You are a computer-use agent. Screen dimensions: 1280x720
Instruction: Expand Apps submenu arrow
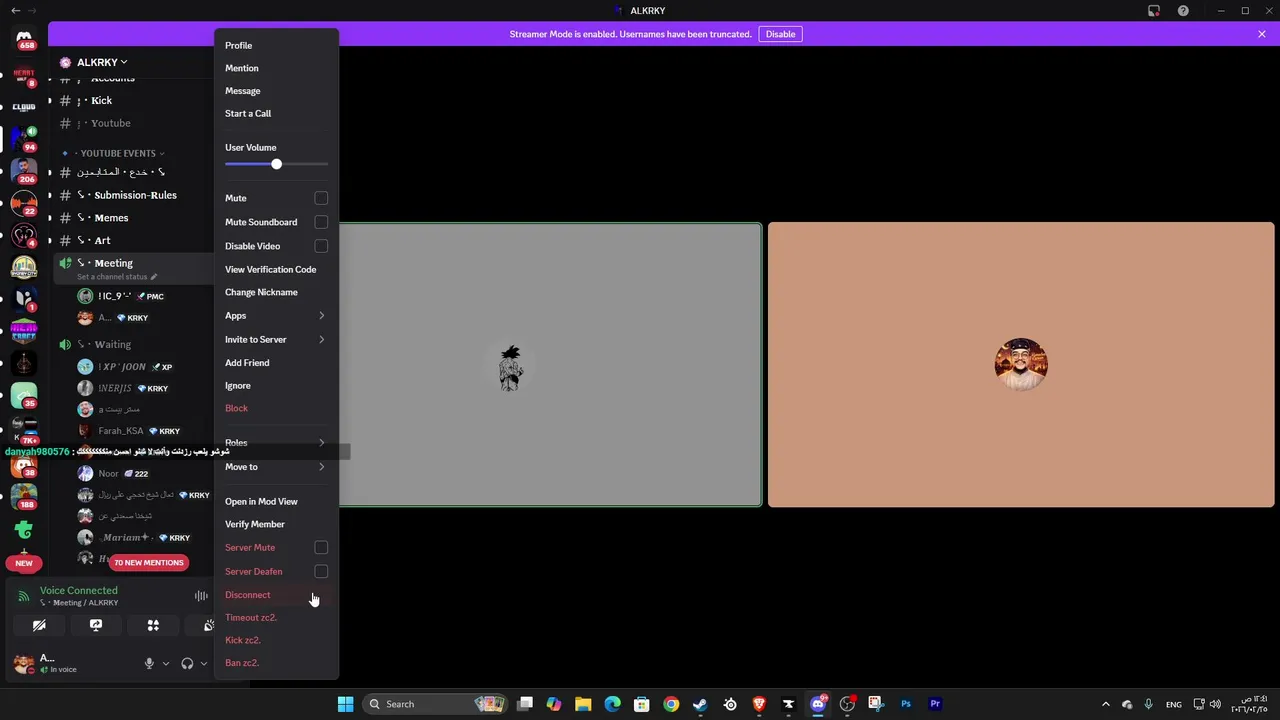[321, 316]
